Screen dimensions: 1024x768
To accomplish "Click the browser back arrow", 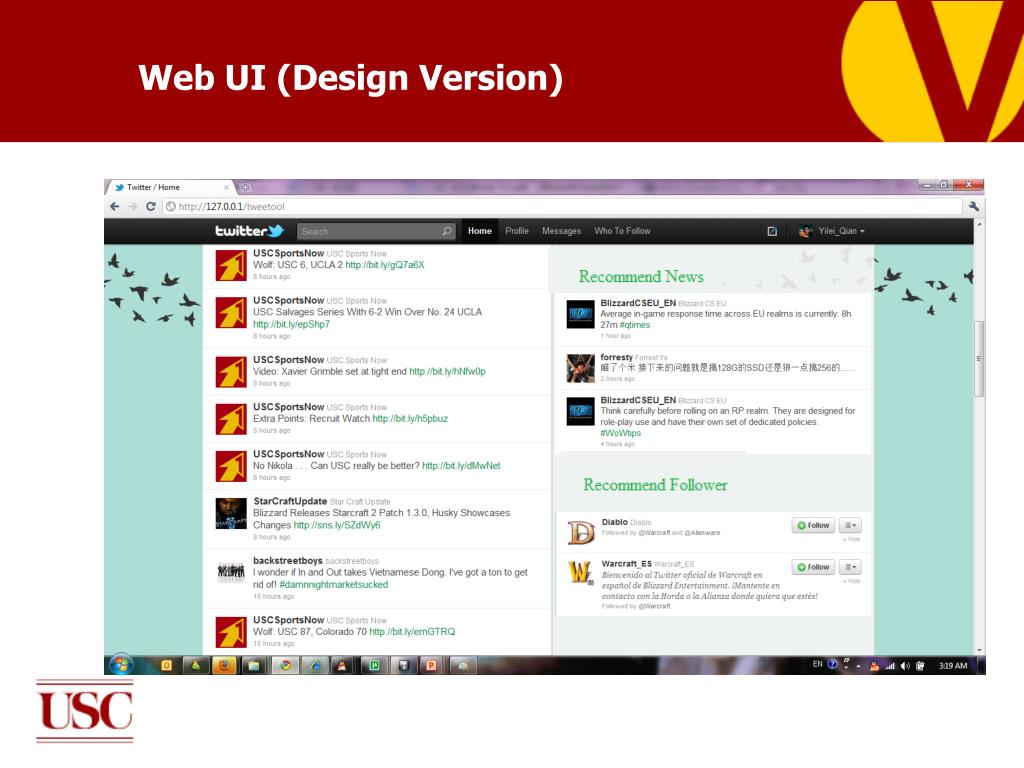I will 115,206.
